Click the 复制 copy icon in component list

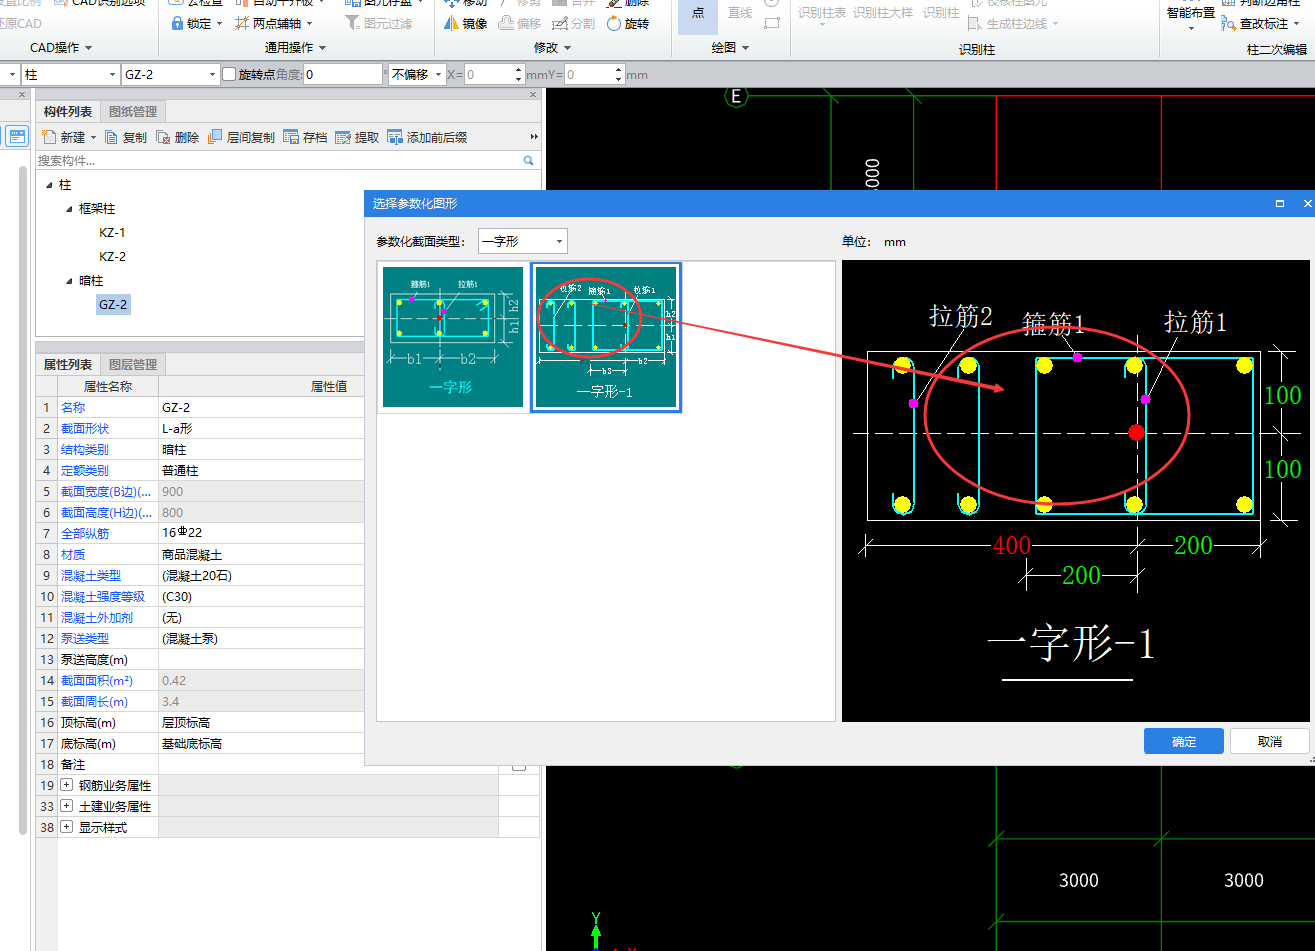coord(112,137)
